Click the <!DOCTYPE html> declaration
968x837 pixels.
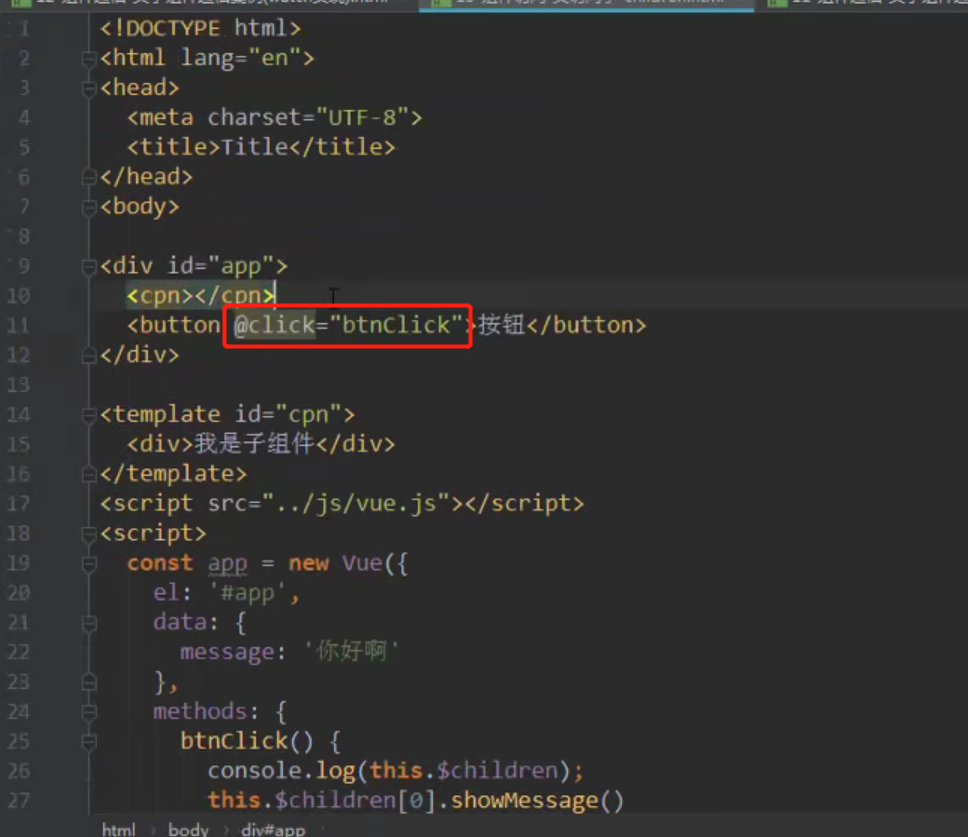point(201,28)
